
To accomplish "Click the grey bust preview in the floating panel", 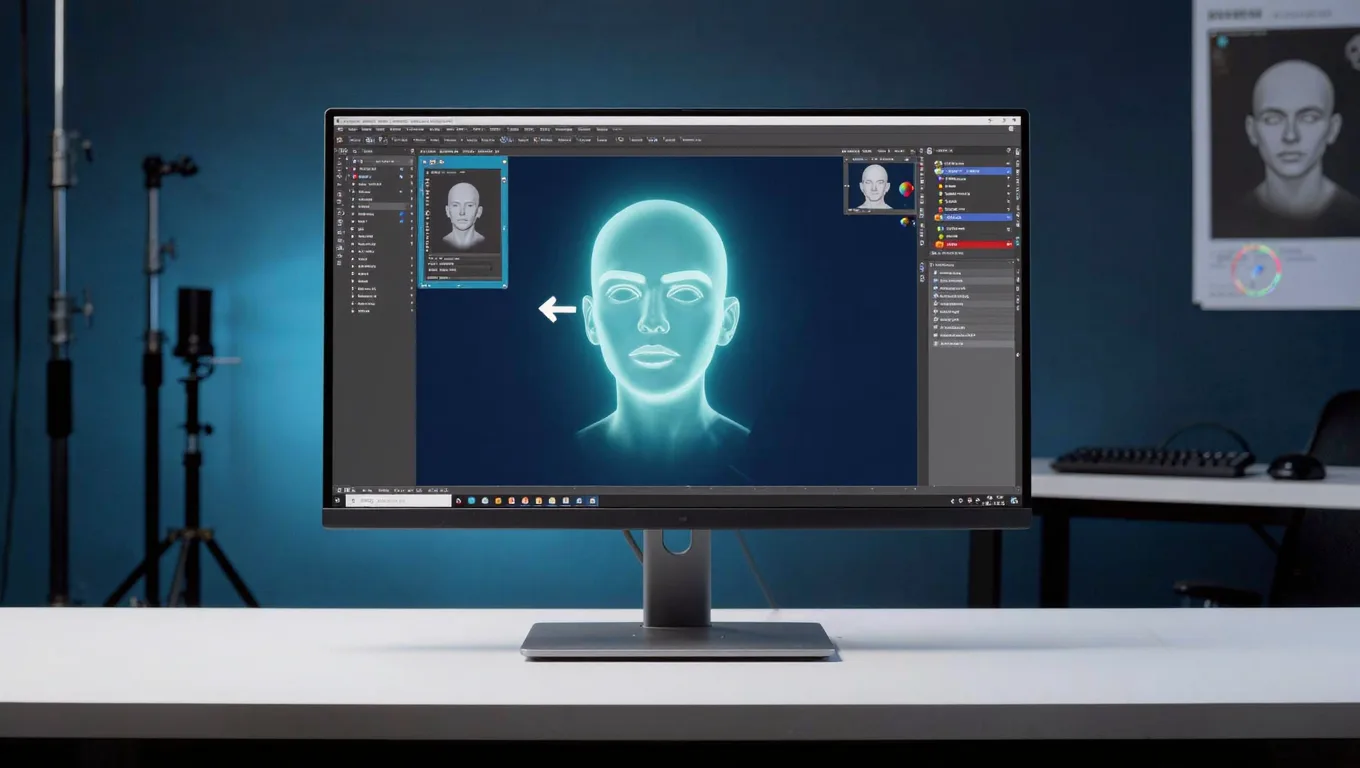I will pos(463,216).
